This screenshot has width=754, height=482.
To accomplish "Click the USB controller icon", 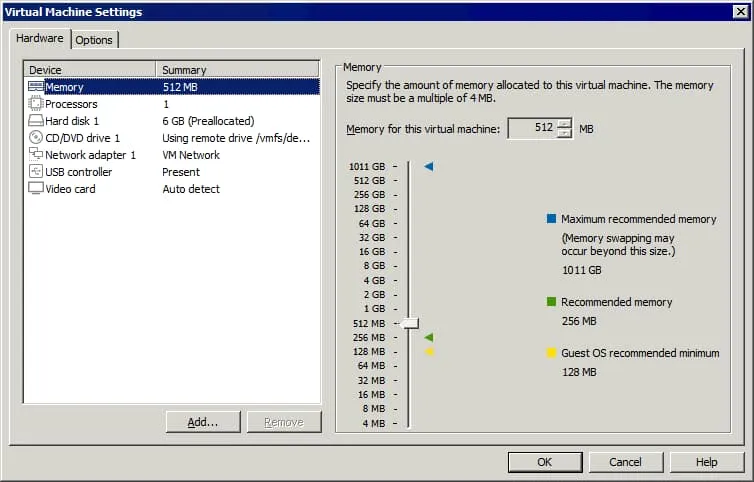I will click(x=36, y=172).
